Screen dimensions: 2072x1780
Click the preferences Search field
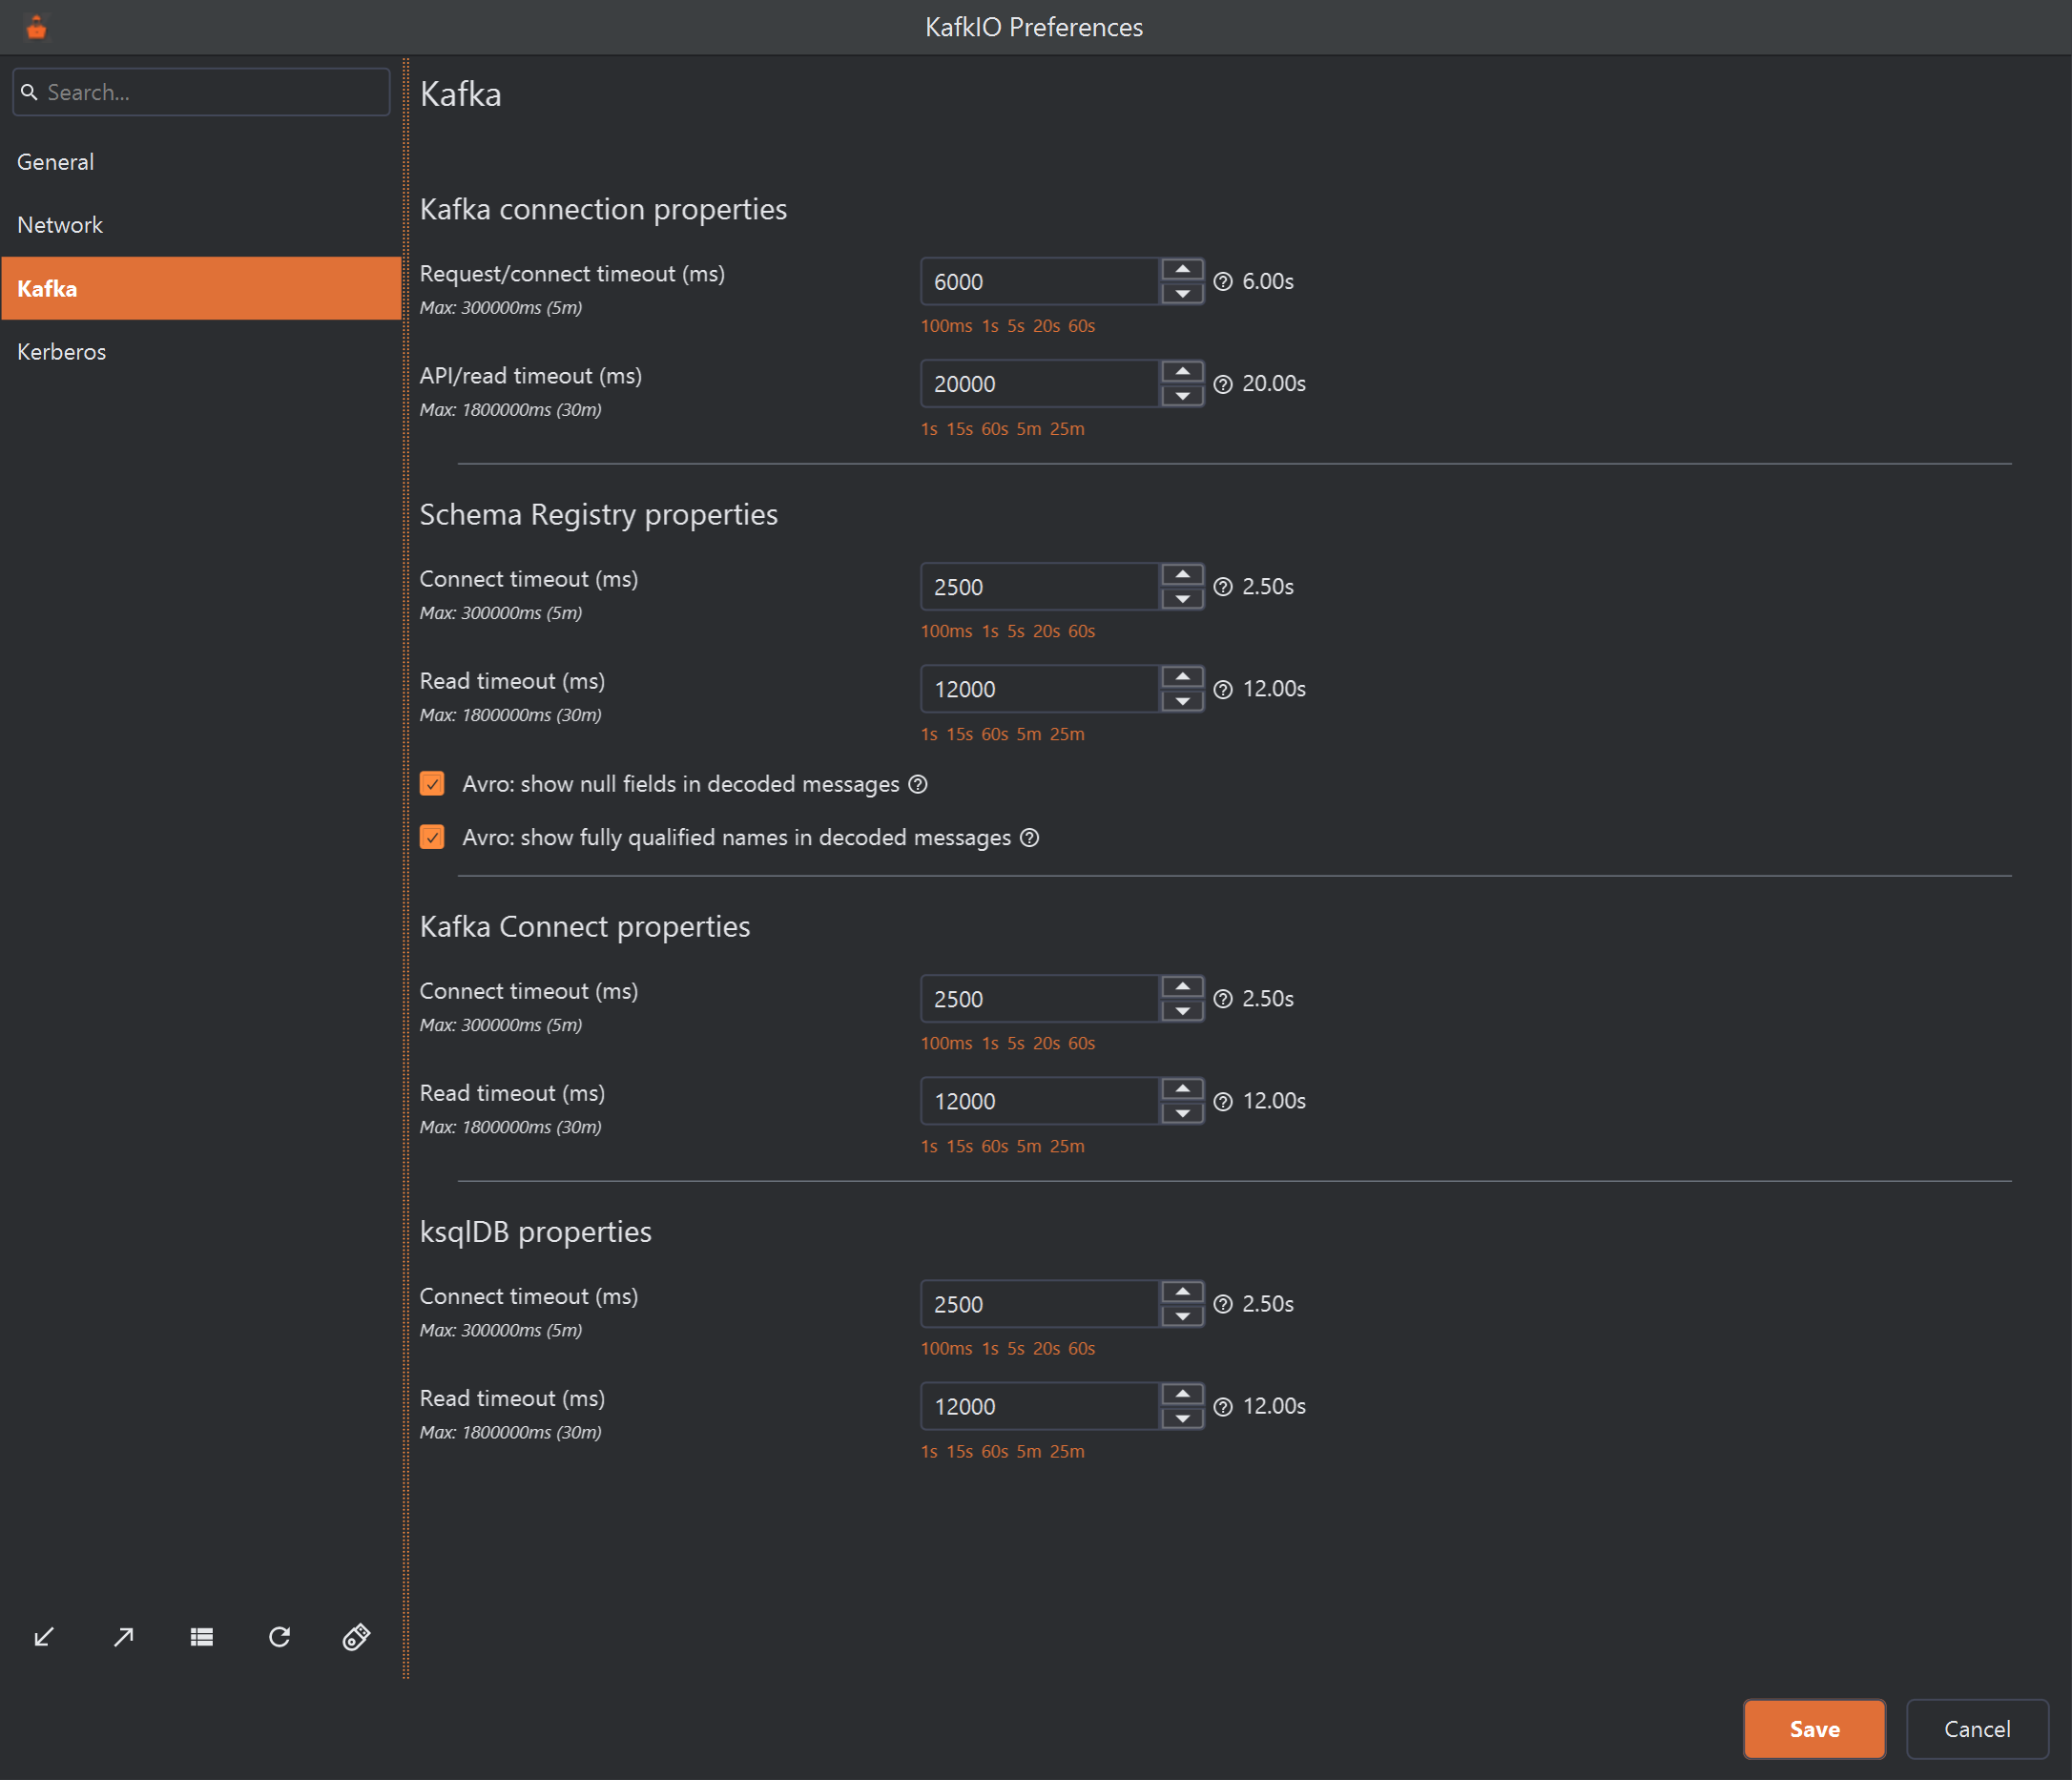201,92
